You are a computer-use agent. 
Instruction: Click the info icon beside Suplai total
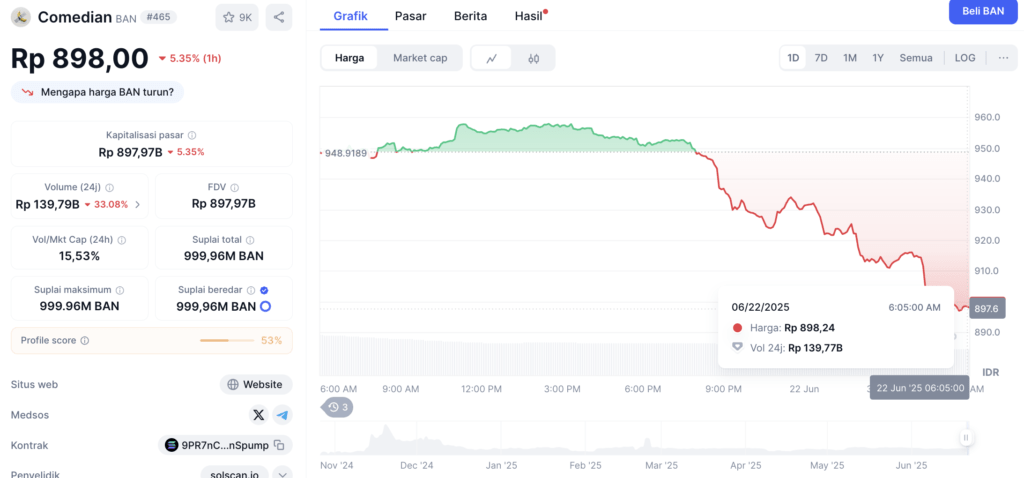click(x=250, y=240)
